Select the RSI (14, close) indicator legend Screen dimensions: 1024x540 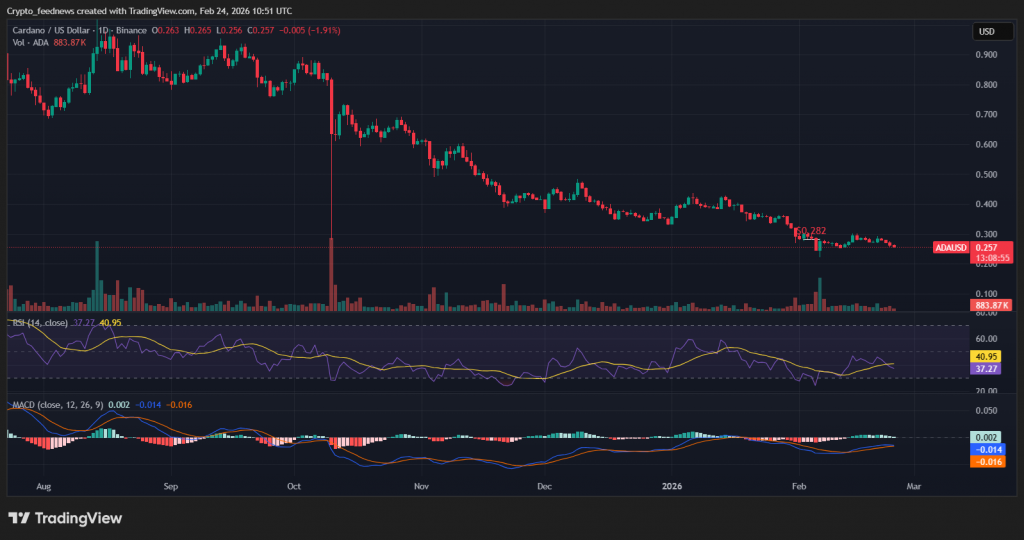point(40,323)
